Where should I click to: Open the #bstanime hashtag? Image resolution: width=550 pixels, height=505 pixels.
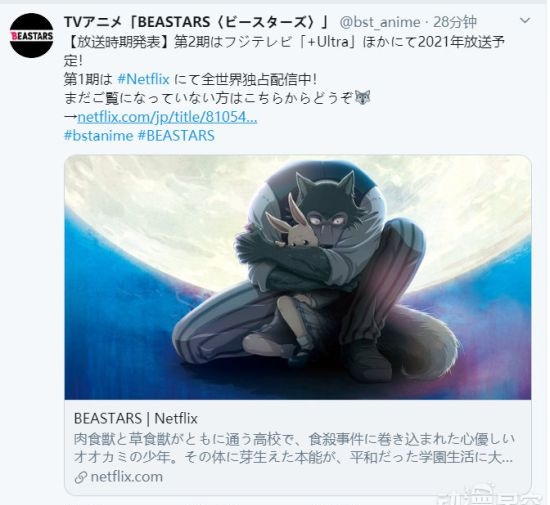point(99,136)
